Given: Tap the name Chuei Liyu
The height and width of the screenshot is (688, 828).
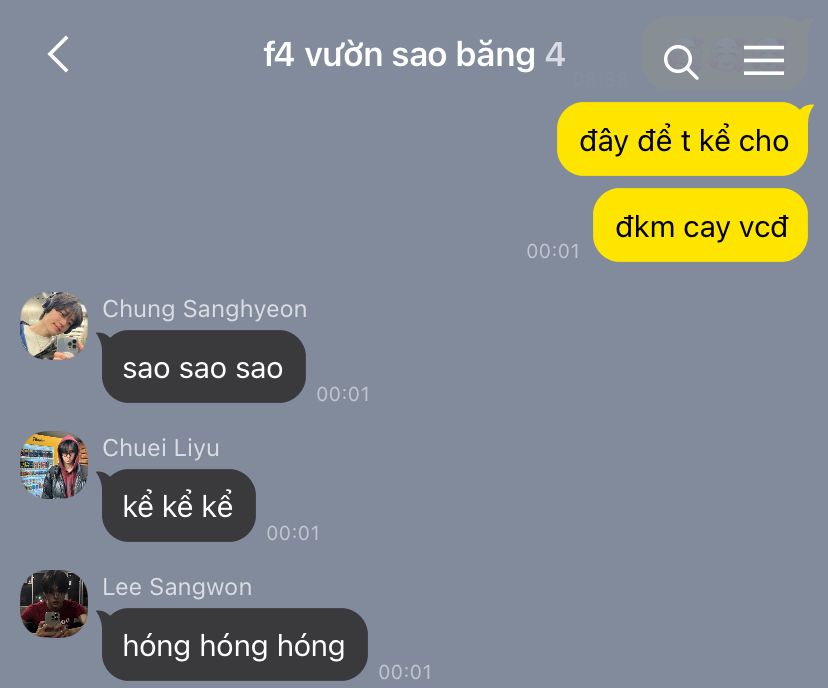Looking at the screenshot, I should (x=161, y=448).
